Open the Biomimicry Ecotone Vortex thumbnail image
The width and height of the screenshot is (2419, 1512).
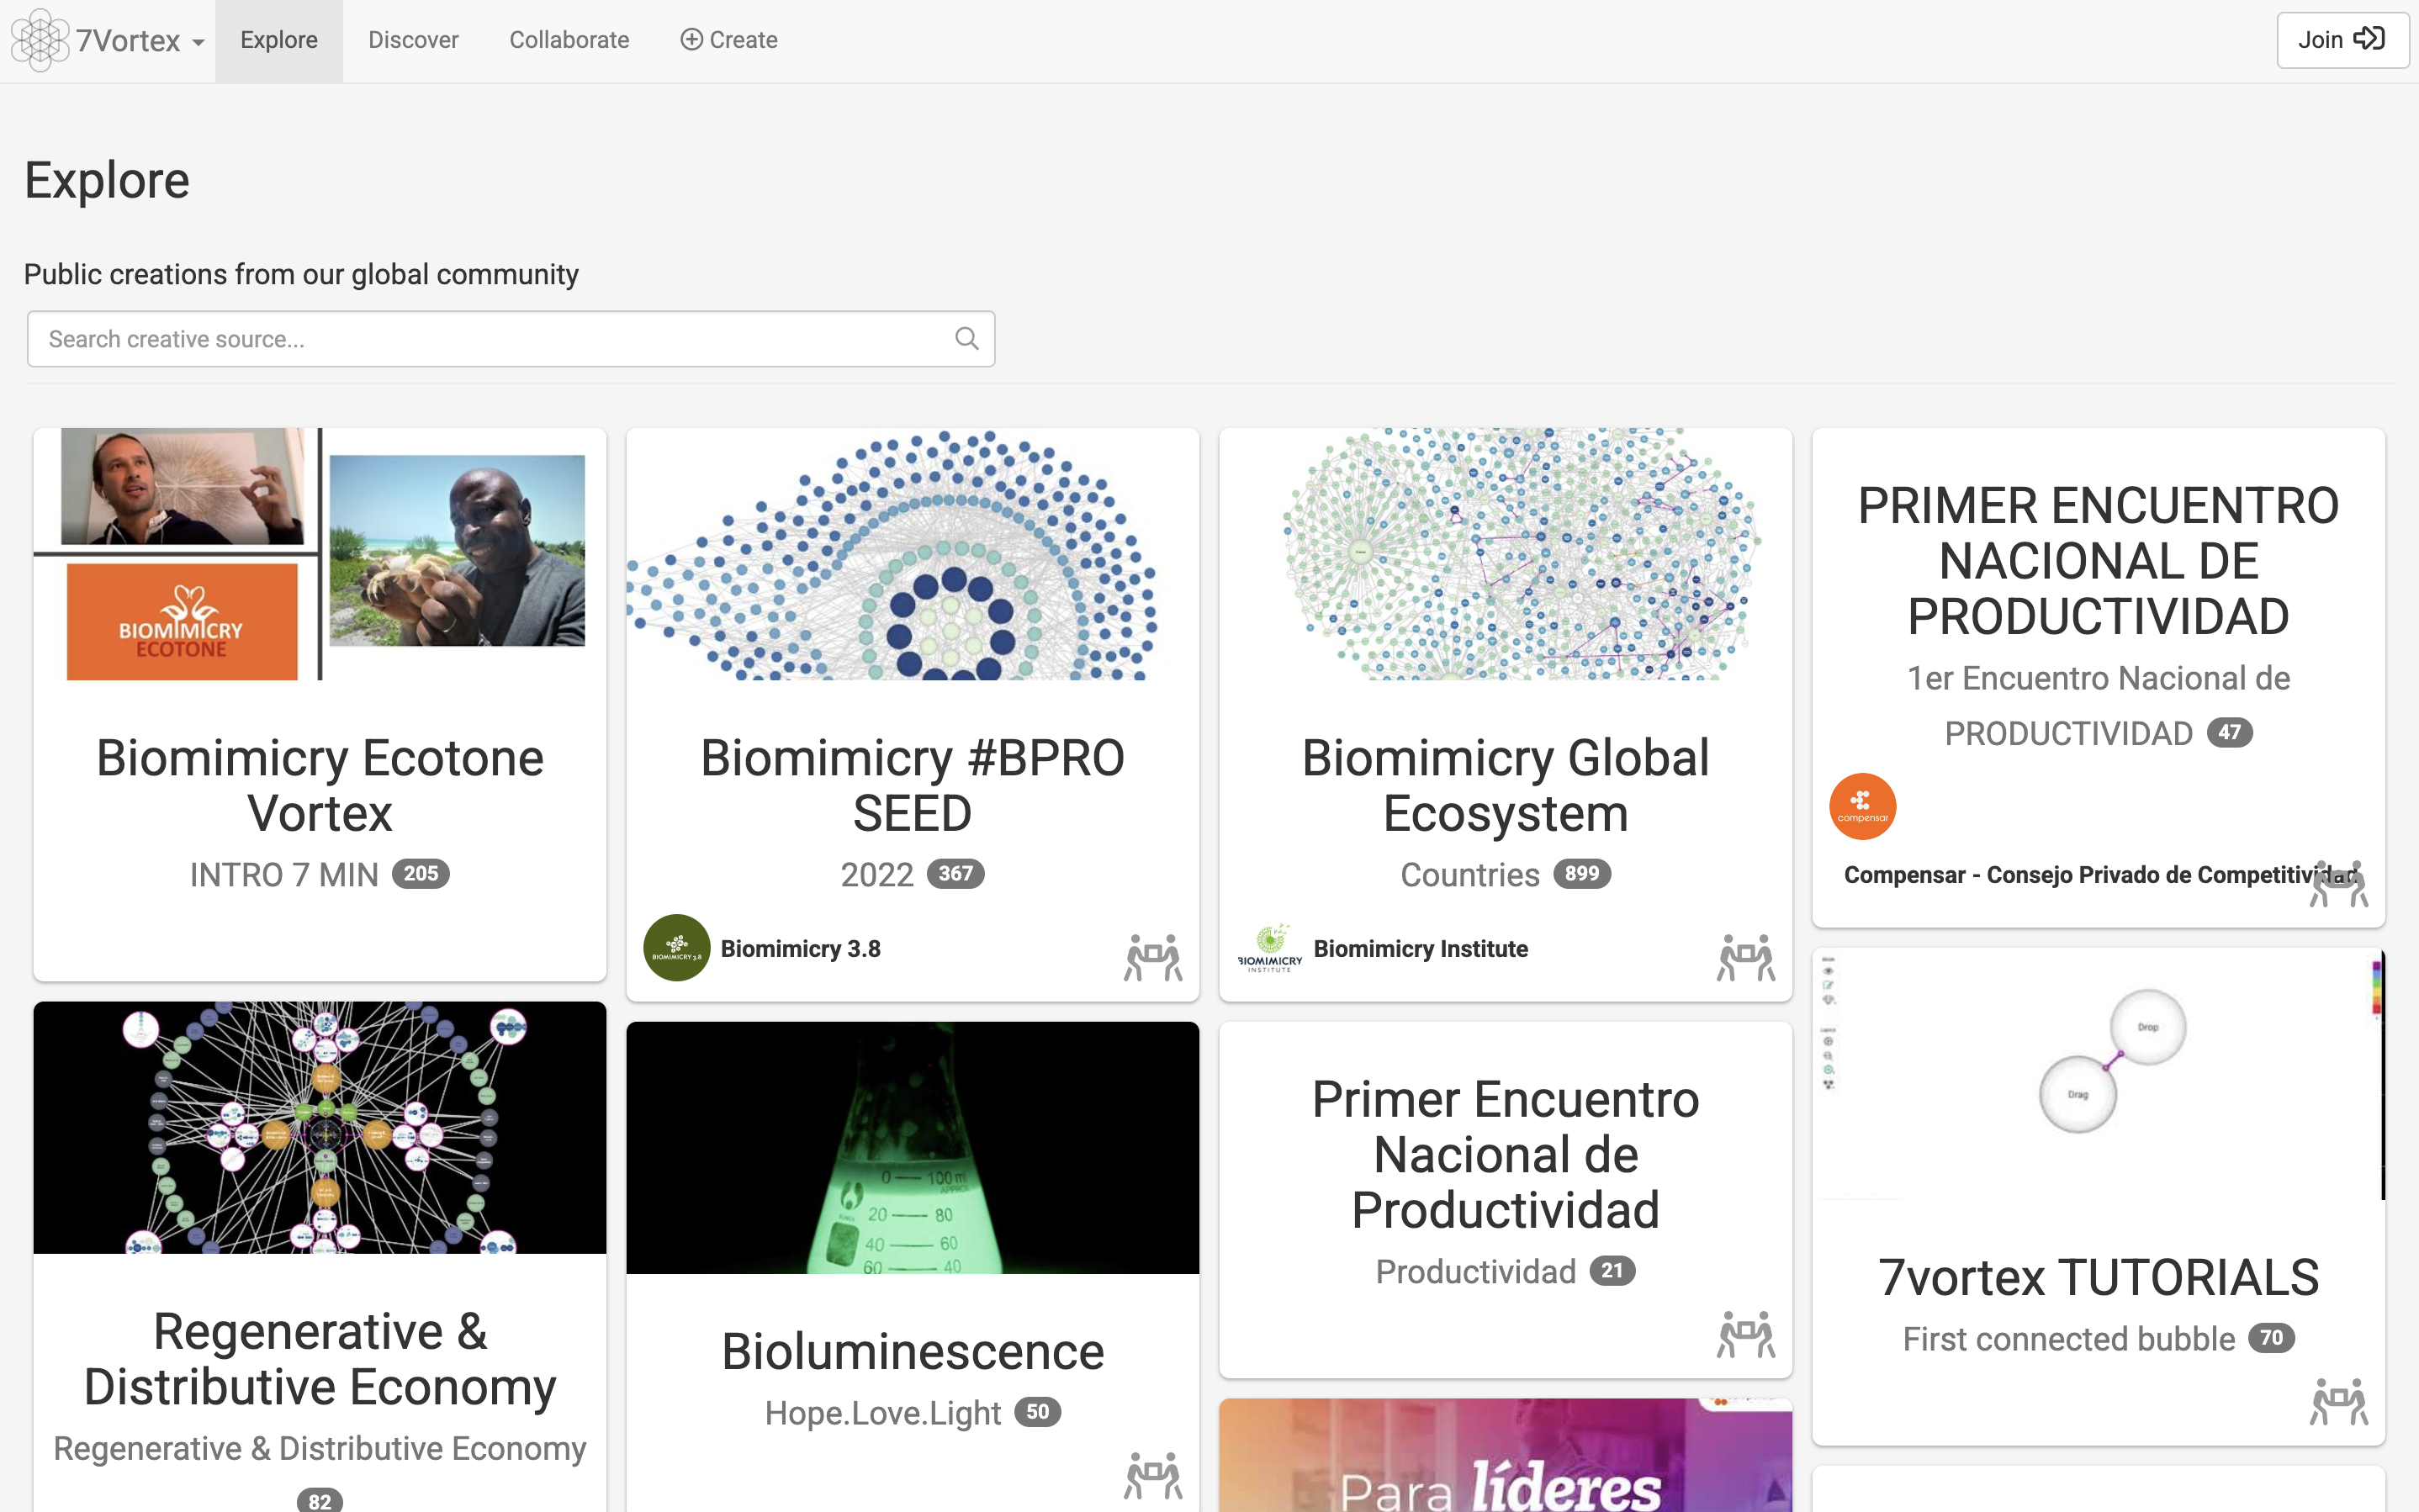(320, 554)
